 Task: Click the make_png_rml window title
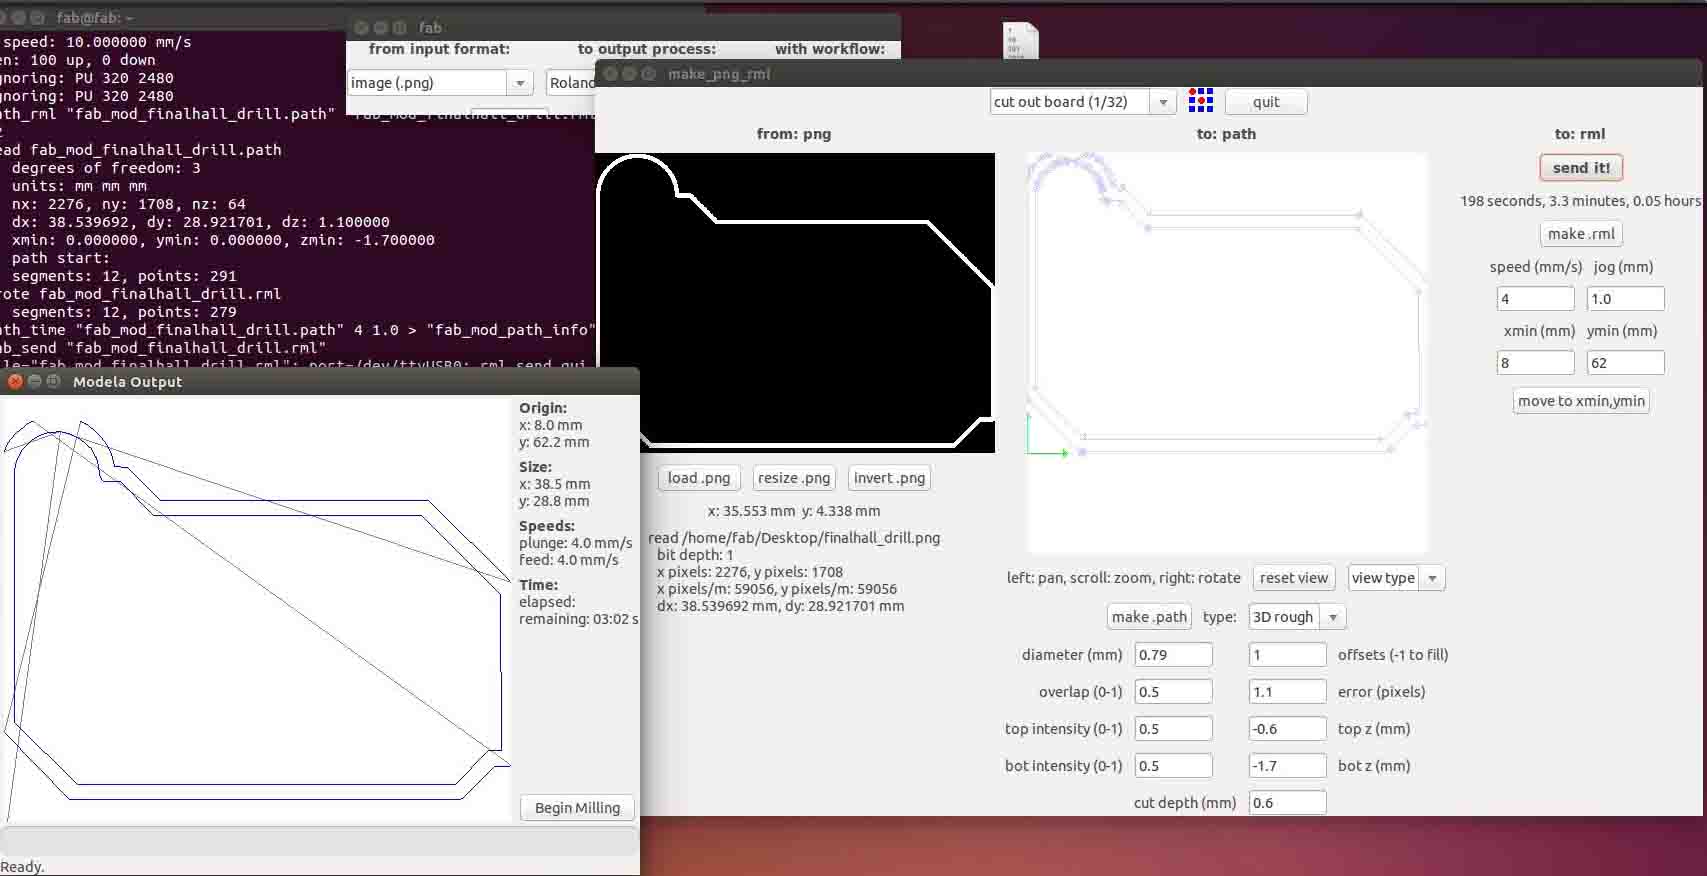(719, 74)
